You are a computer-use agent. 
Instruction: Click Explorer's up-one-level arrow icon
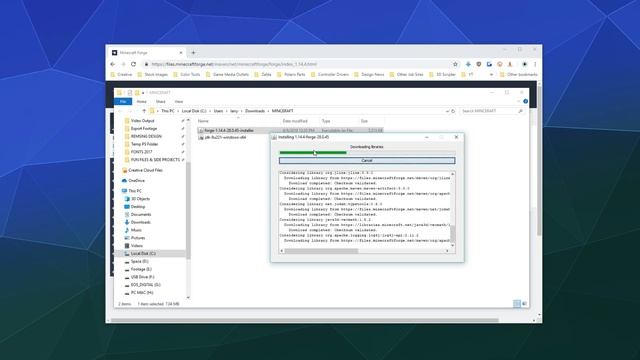click(x=144, y=111)
